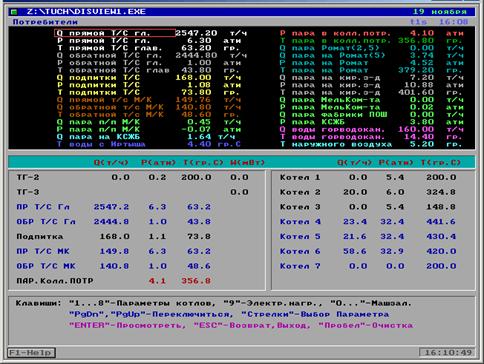Viewport: 484px width, 364px height.
Task: Select 'P пара в колл.потр.' row
Action: (x=371, y=33)
